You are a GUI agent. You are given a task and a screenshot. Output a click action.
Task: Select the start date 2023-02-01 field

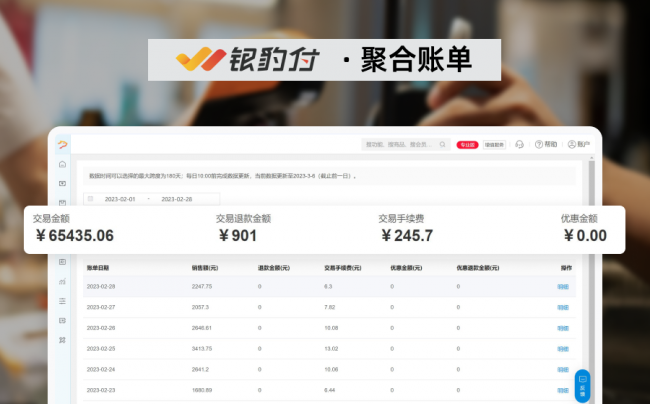[120, 199]
